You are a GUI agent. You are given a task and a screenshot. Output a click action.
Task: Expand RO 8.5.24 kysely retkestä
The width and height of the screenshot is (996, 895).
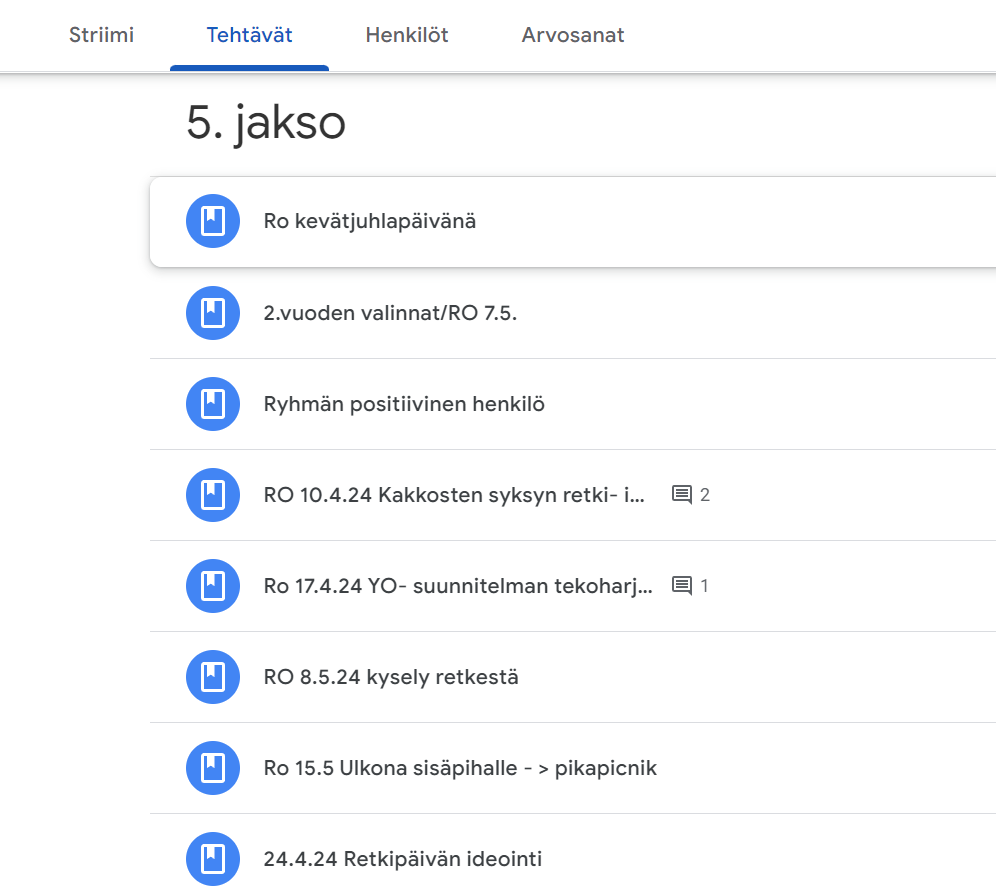point(573,677)
